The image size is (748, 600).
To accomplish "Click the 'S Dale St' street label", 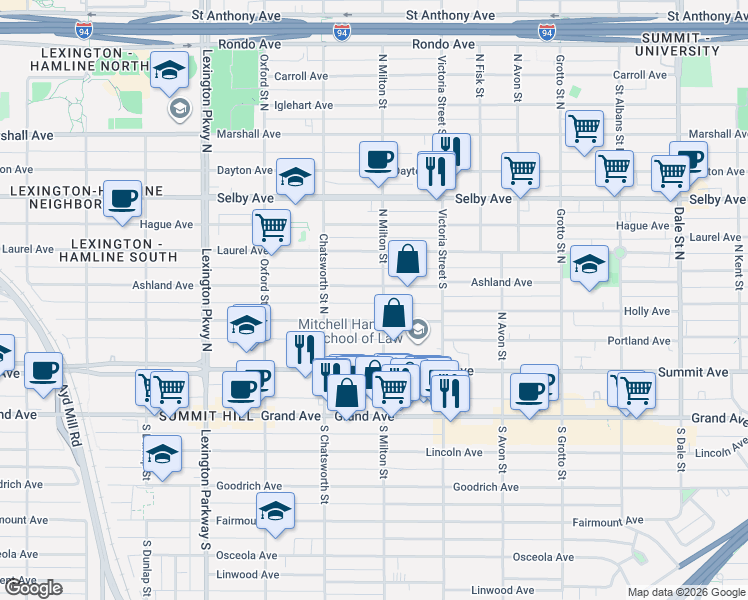I will tap(681, 450).
